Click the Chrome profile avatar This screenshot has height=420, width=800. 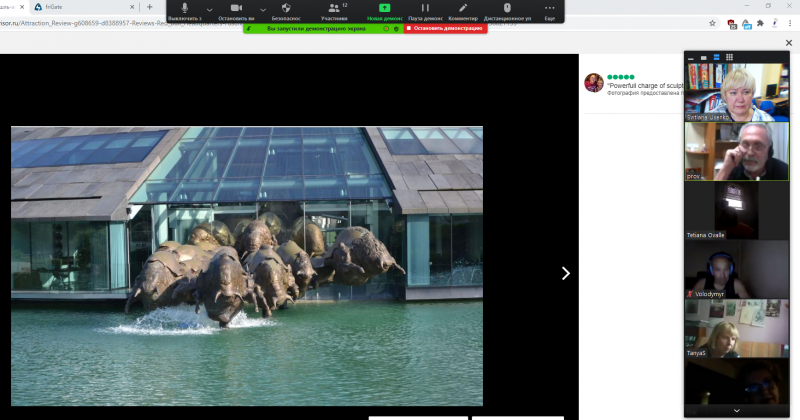coord(775,23)
